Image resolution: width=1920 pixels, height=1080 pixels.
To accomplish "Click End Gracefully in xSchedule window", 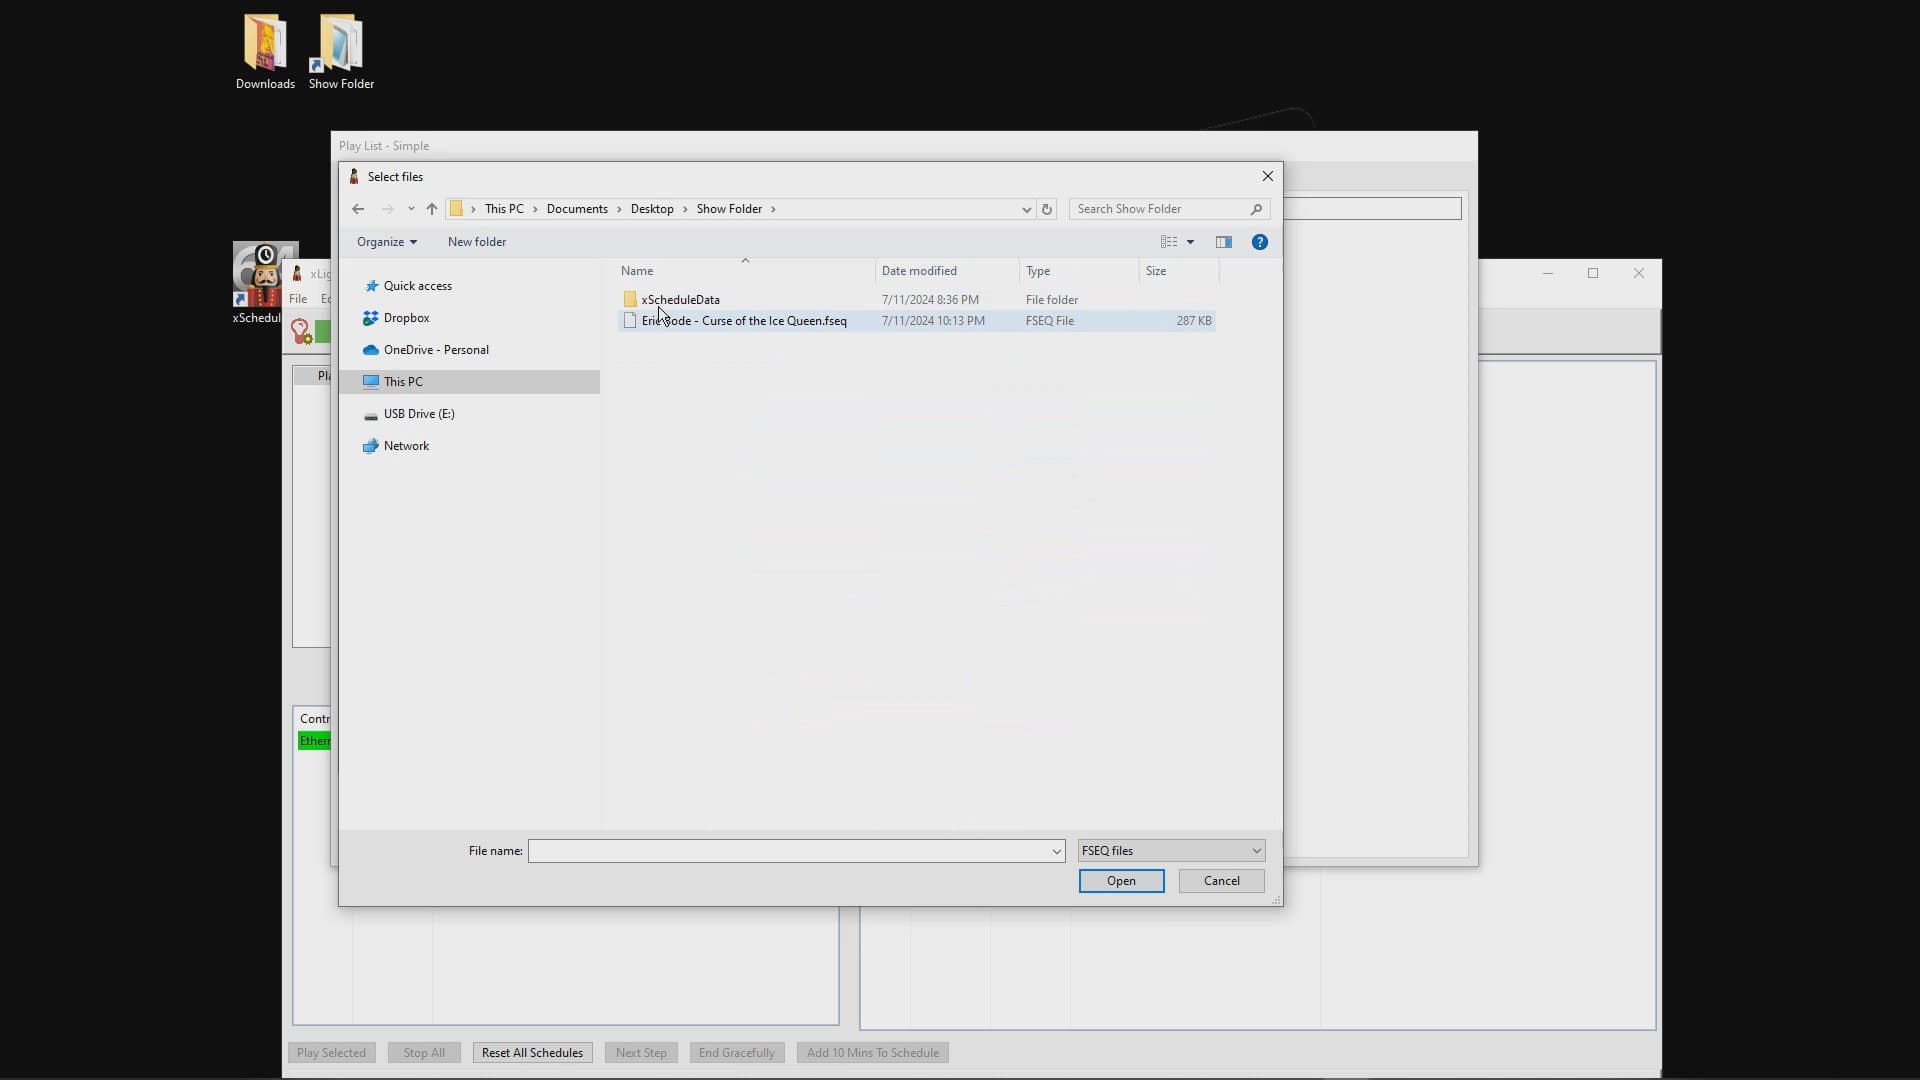I will coord(737,1053).
